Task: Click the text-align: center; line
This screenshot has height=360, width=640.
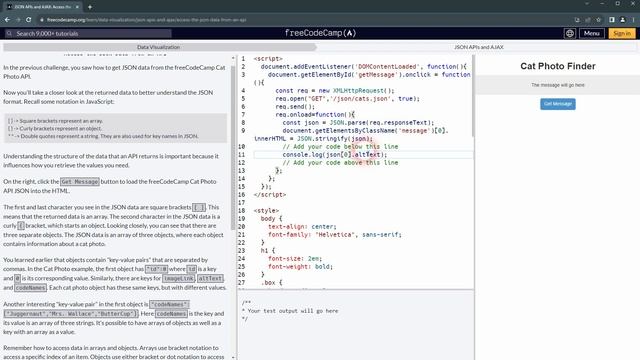Action: (302, 227)
